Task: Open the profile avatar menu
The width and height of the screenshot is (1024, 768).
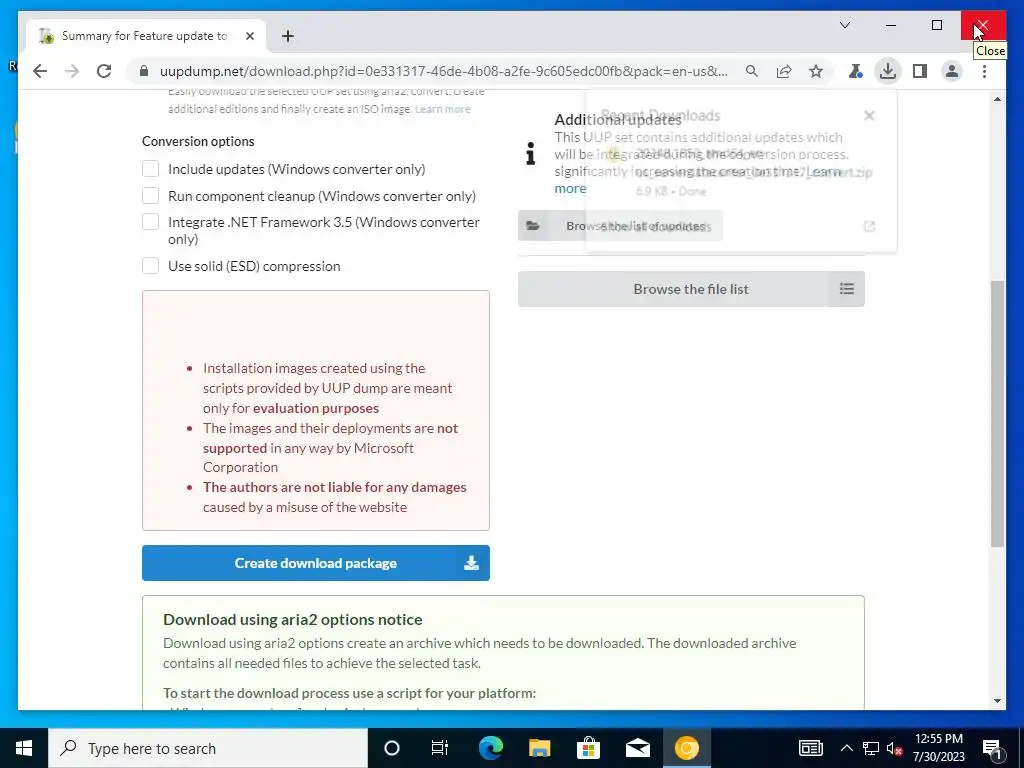Action: (952, 71)
